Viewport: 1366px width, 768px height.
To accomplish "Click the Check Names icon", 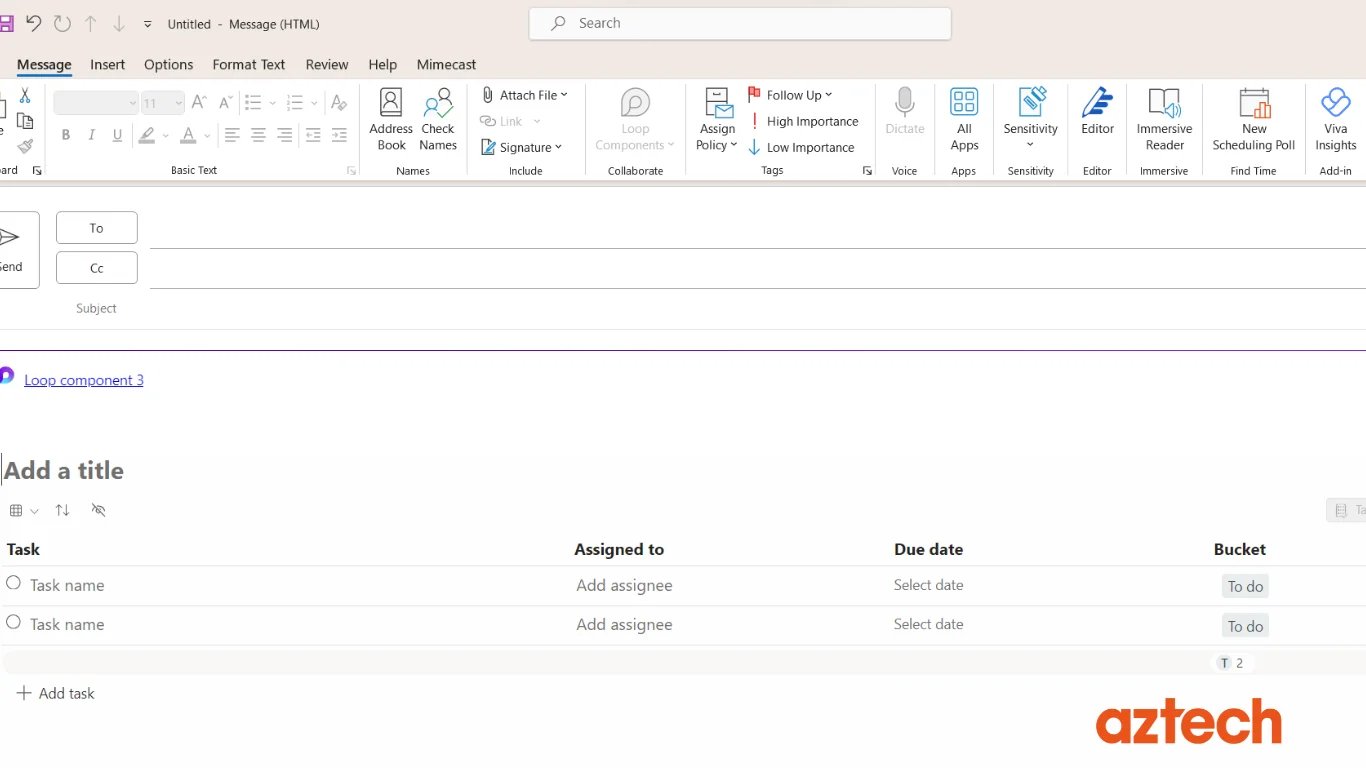I will pyautogui.click(x=438, y=119).
